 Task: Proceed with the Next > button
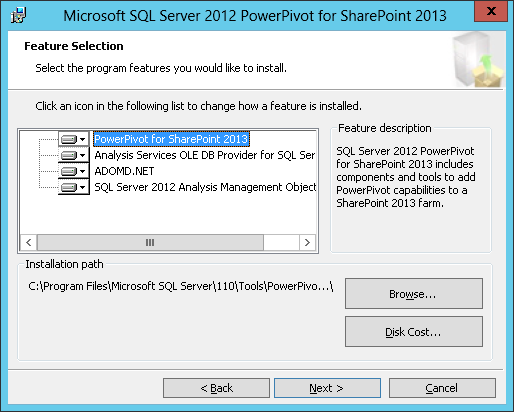coord(327,388)
